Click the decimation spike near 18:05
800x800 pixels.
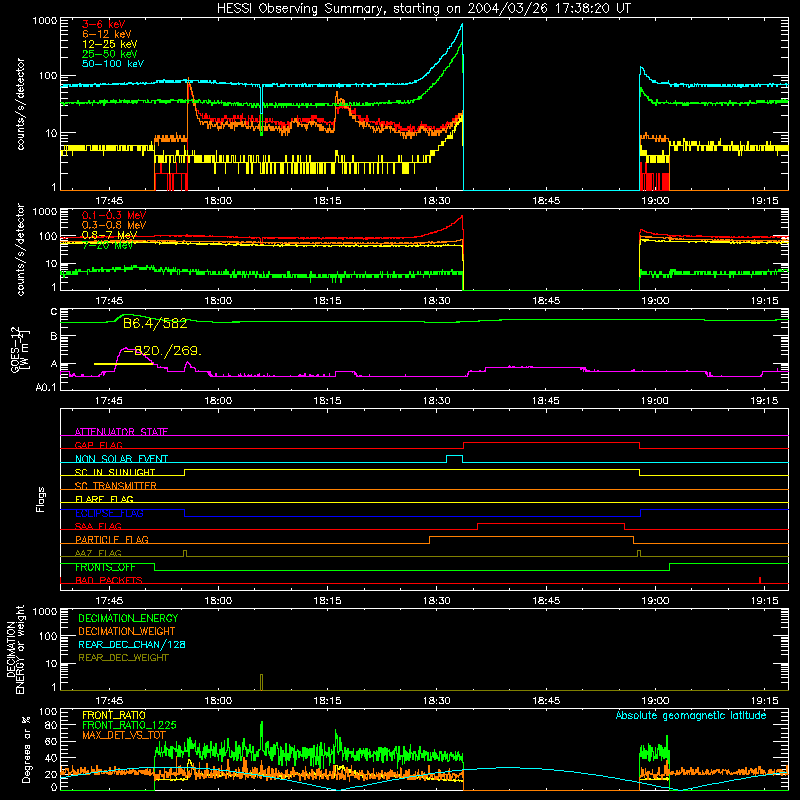[261, 682]
